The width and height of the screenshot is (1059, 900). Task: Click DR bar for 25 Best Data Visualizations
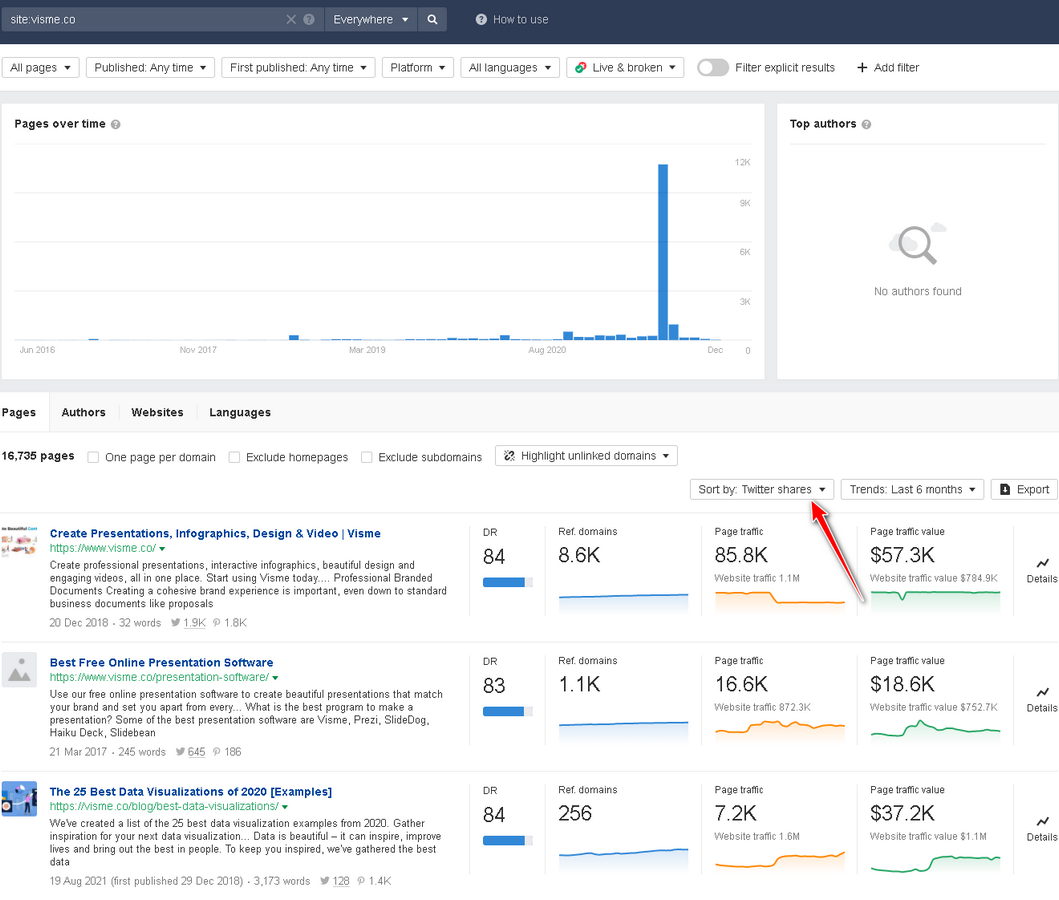[x=507, y=840]
